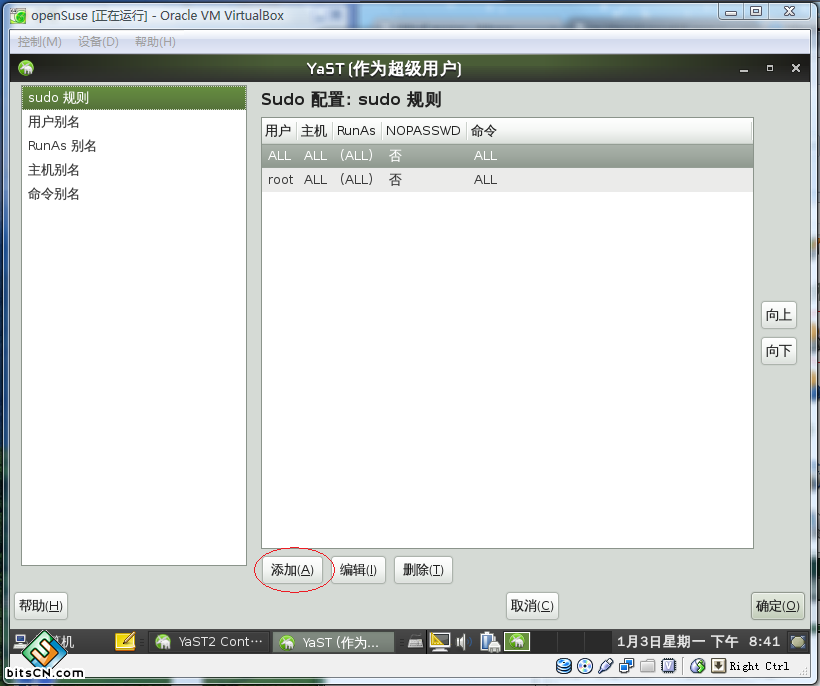Switch to the YaST2 Control Center taskbar entry
Image resolution: width=820 pixels, height=686 pixels.
tap(209, 642)
